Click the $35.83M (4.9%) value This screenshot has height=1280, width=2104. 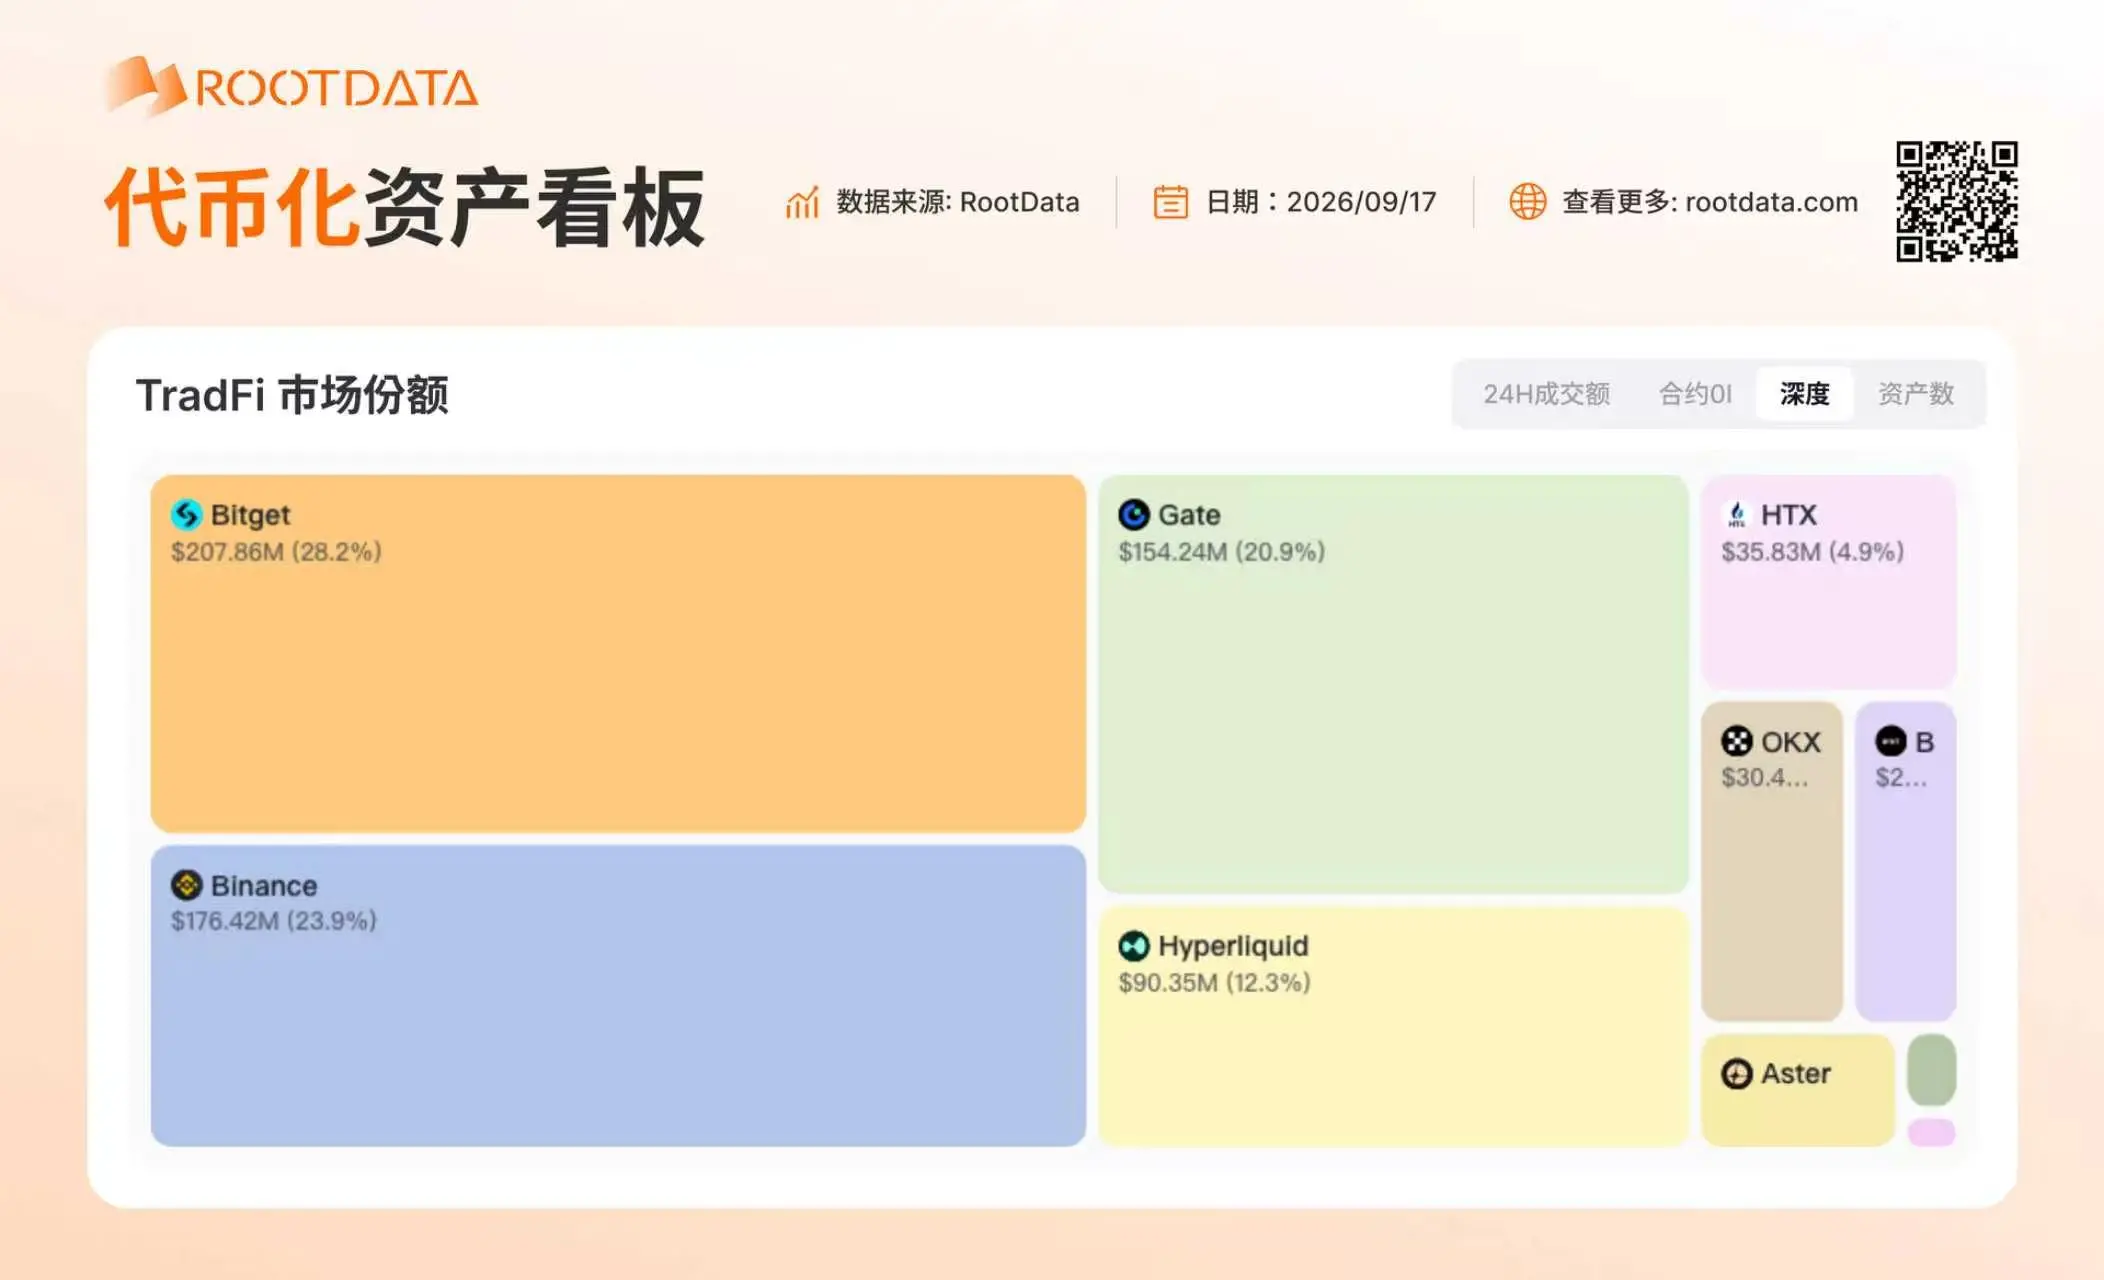(1812, 551)
